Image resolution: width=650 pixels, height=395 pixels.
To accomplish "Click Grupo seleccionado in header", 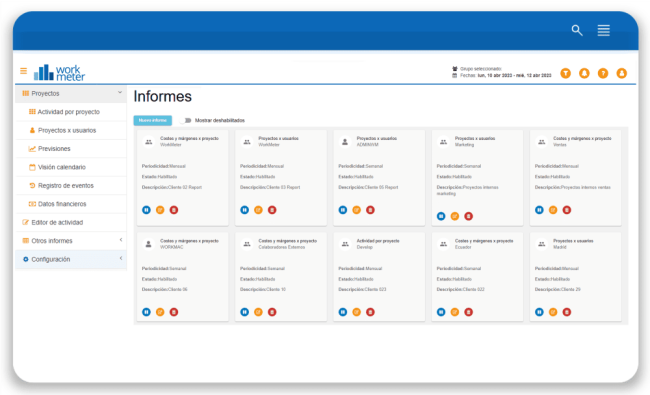I will click(481, 69).
